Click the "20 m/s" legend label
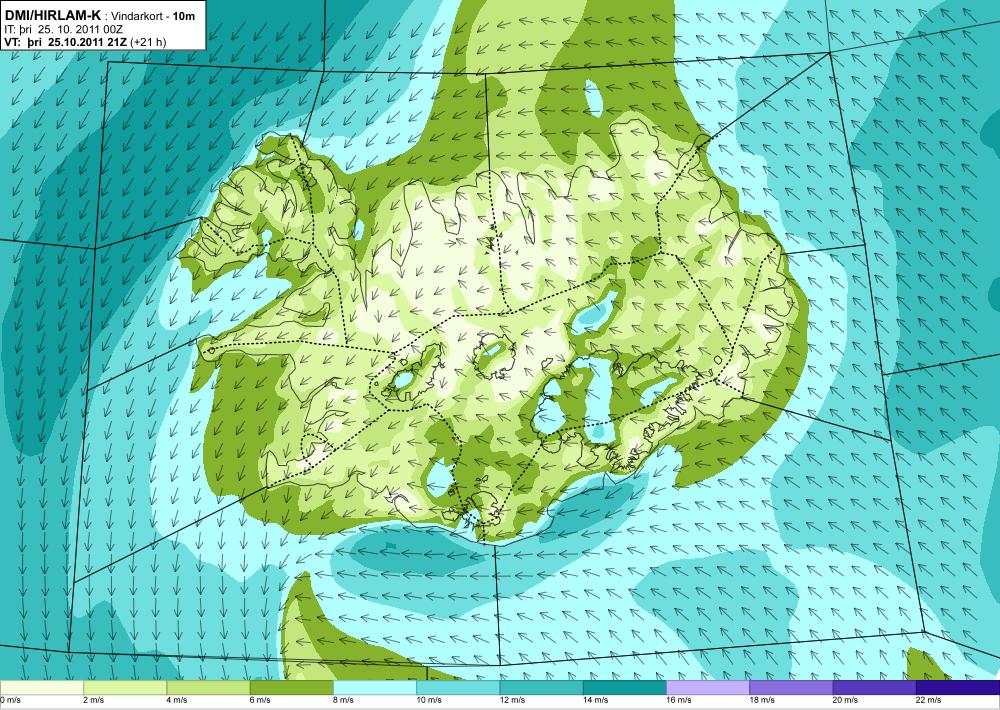1000x710 pixels. [846, 700]
